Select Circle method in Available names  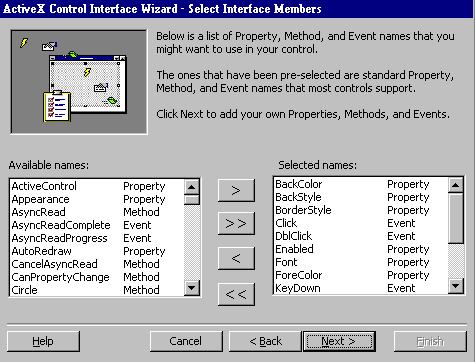97,290
